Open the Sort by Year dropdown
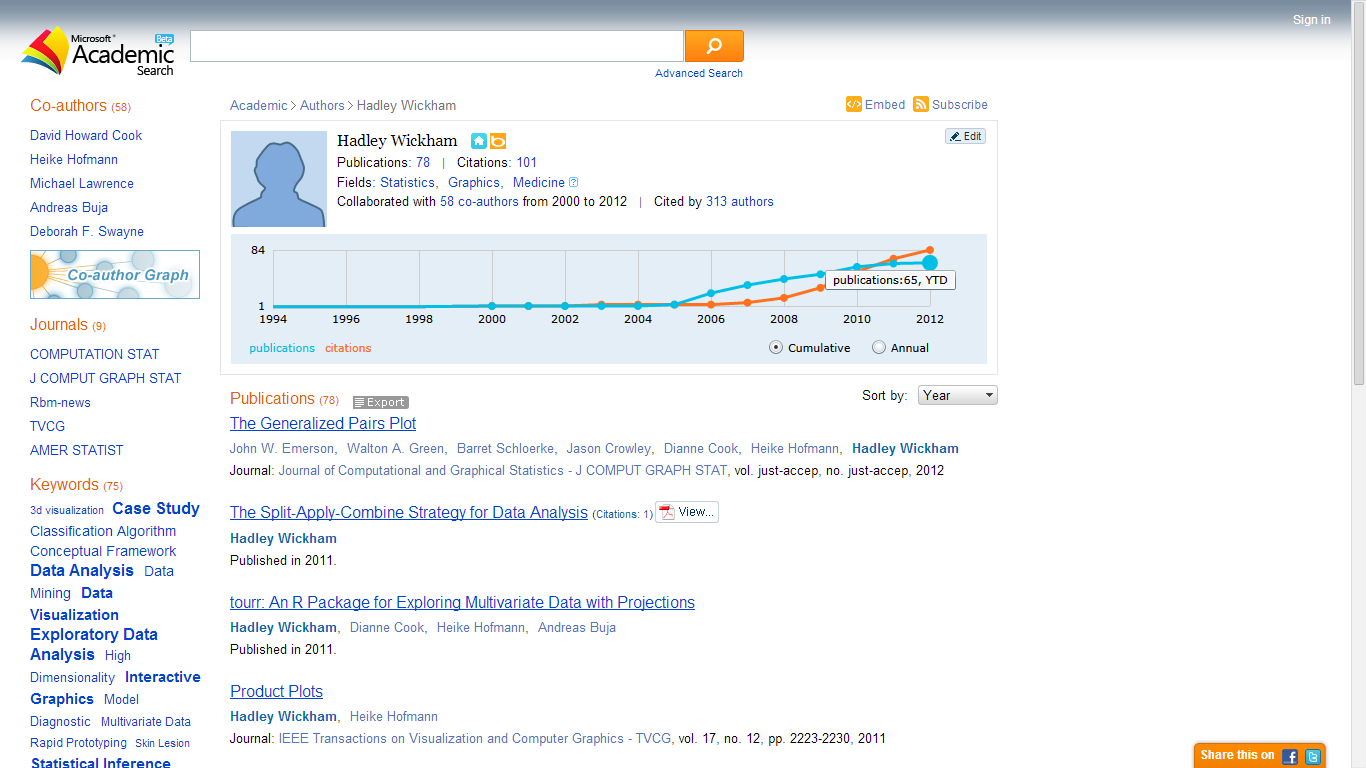 [957, 395]
